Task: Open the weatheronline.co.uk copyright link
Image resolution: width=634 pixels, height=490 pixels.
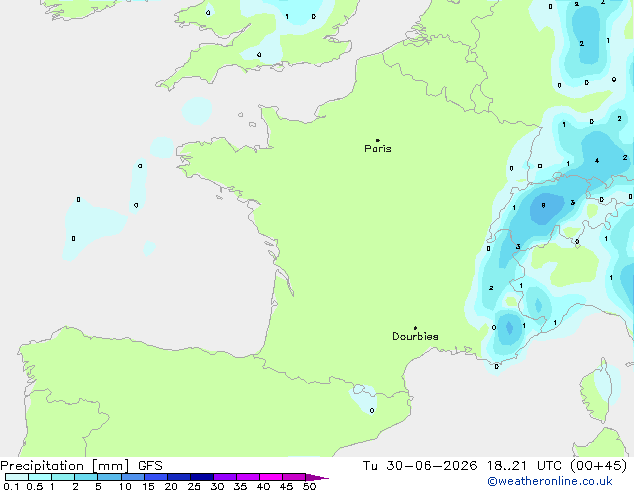Action: (549, 481)
